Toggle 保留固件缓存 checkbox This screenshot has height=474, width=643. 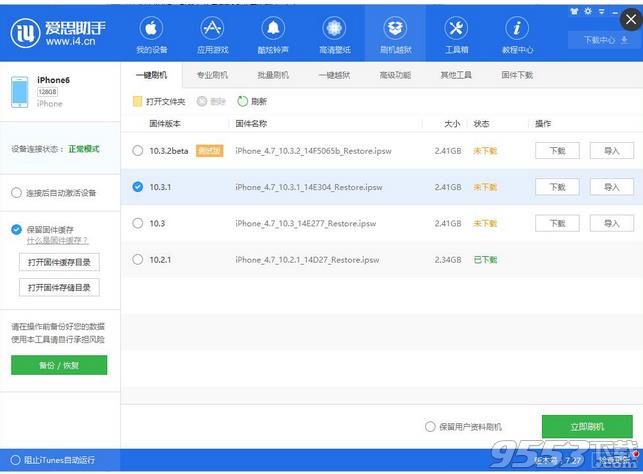16,229
